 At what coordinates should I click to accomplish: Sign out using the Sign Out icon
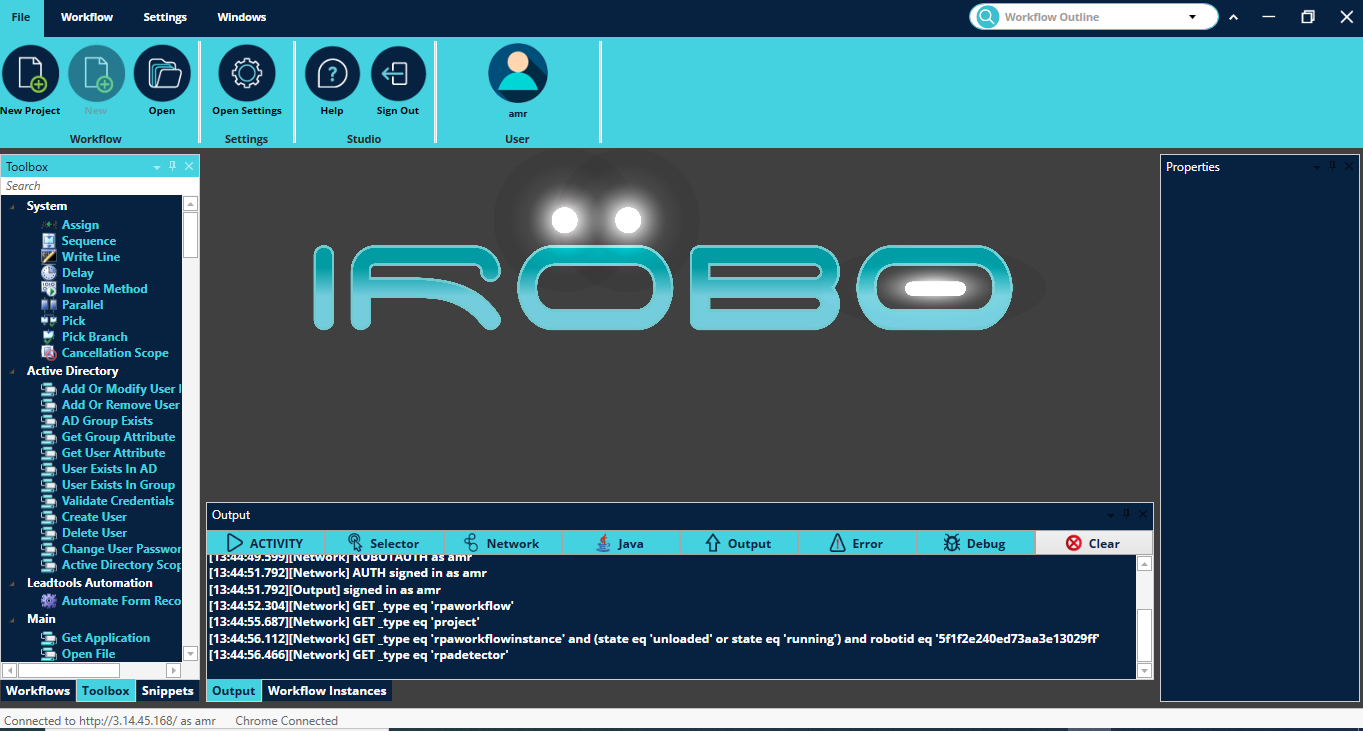[x=398, y=74]
